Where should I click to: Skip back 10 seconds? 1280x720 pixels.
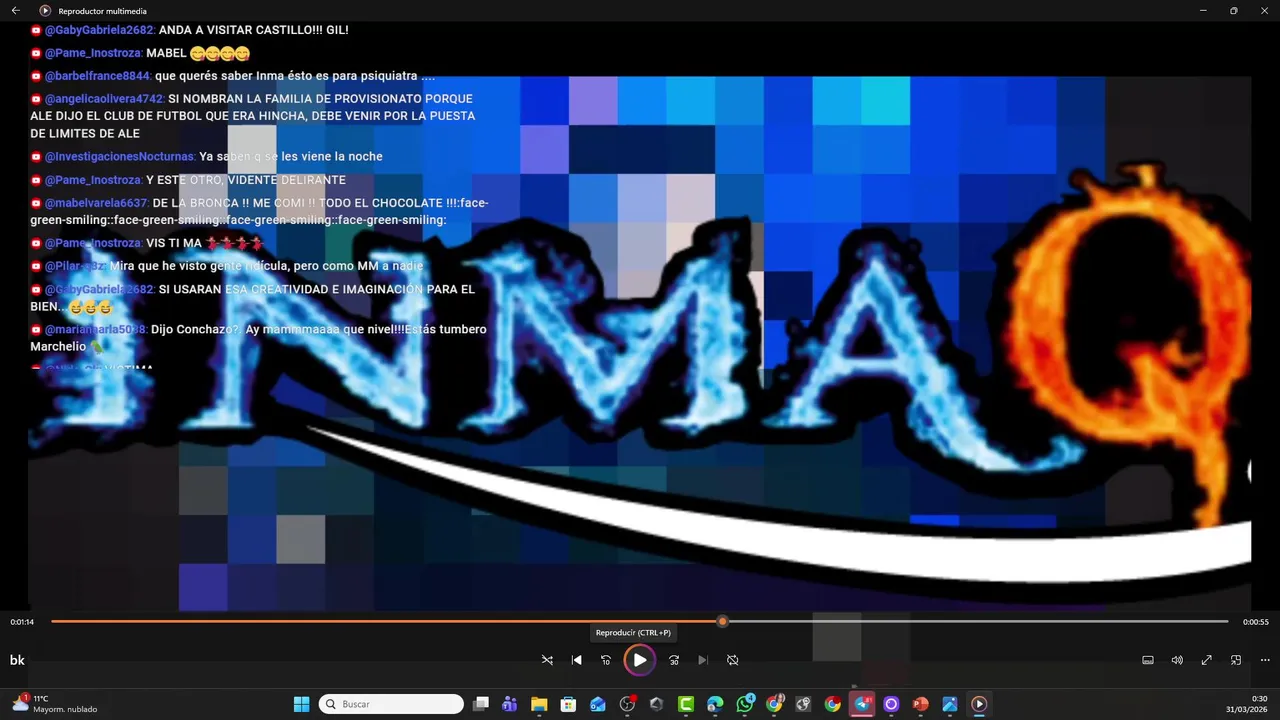pyautogui.click(x=605, y=660)
